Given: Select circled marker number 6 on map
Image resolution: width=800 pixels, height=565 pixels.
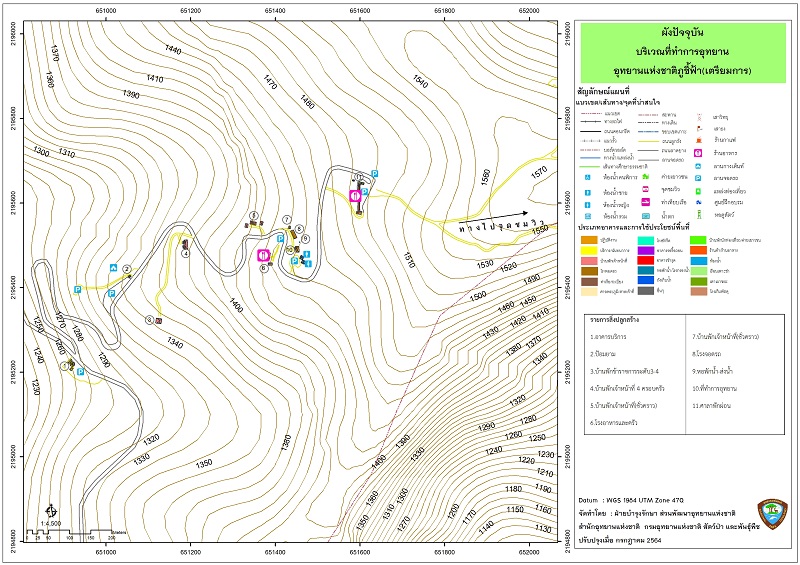Looking at the screenshot, I should tap(264, 268).
